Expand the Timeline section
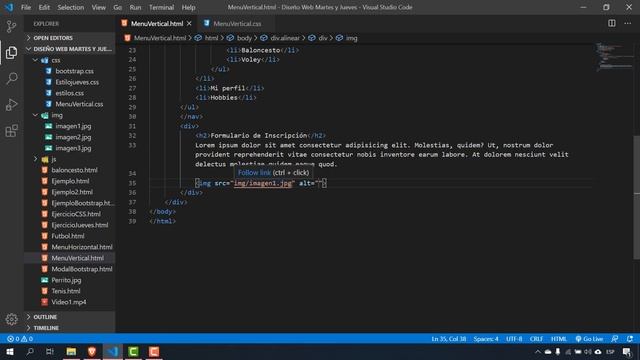This screenshot has height=360, width=640. [x=70, y=328]
